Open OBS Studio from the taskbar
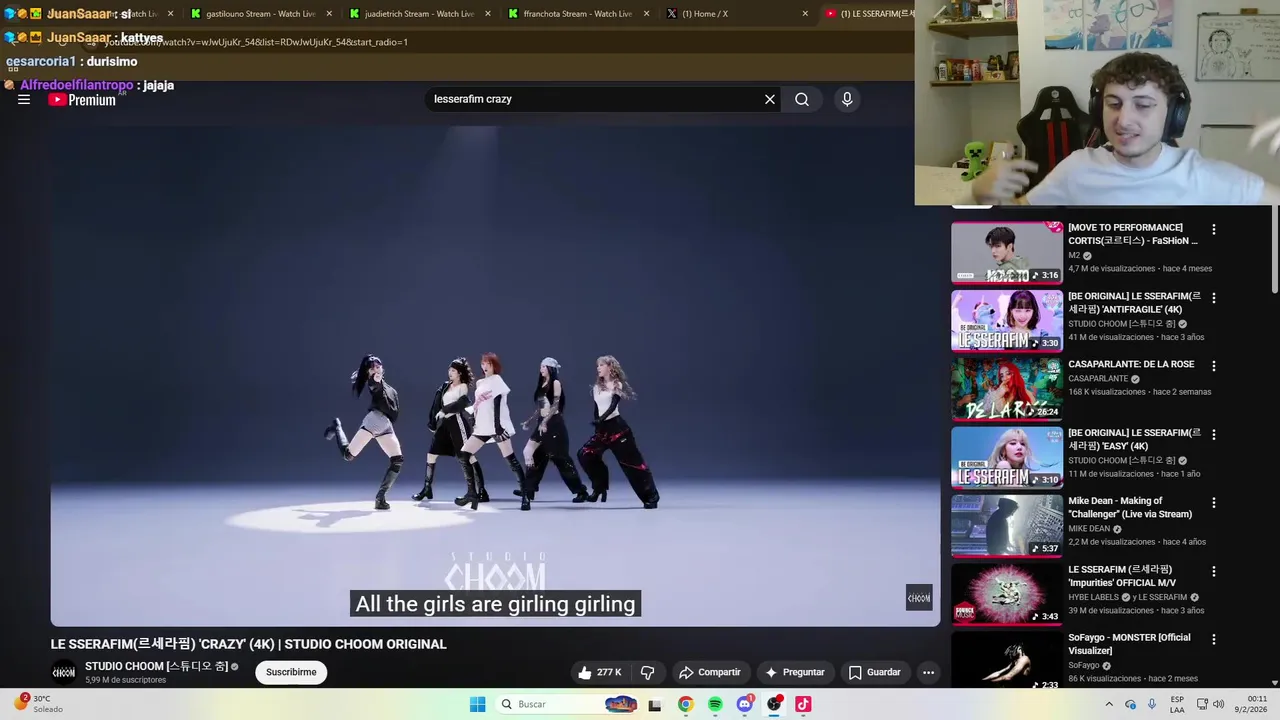The height and width of the screenshot is (720, 1280). tap(774, 704)
